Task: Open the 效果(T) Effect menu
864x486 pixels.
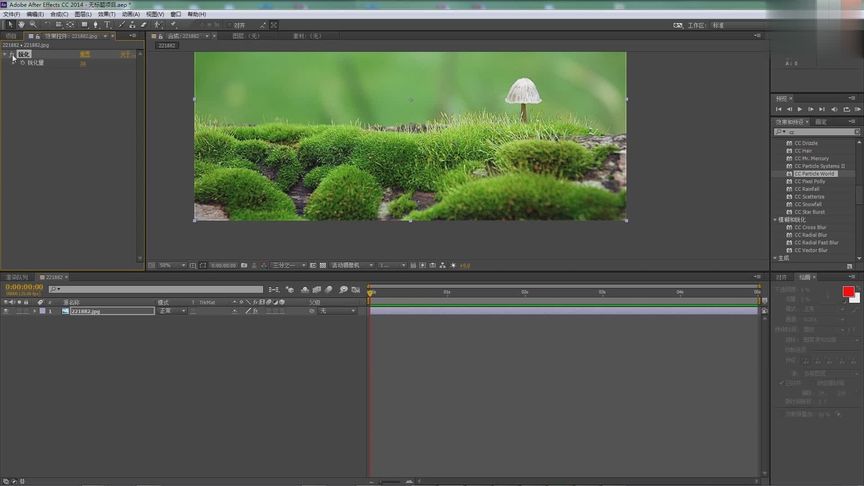Action: tap(106, 14)
